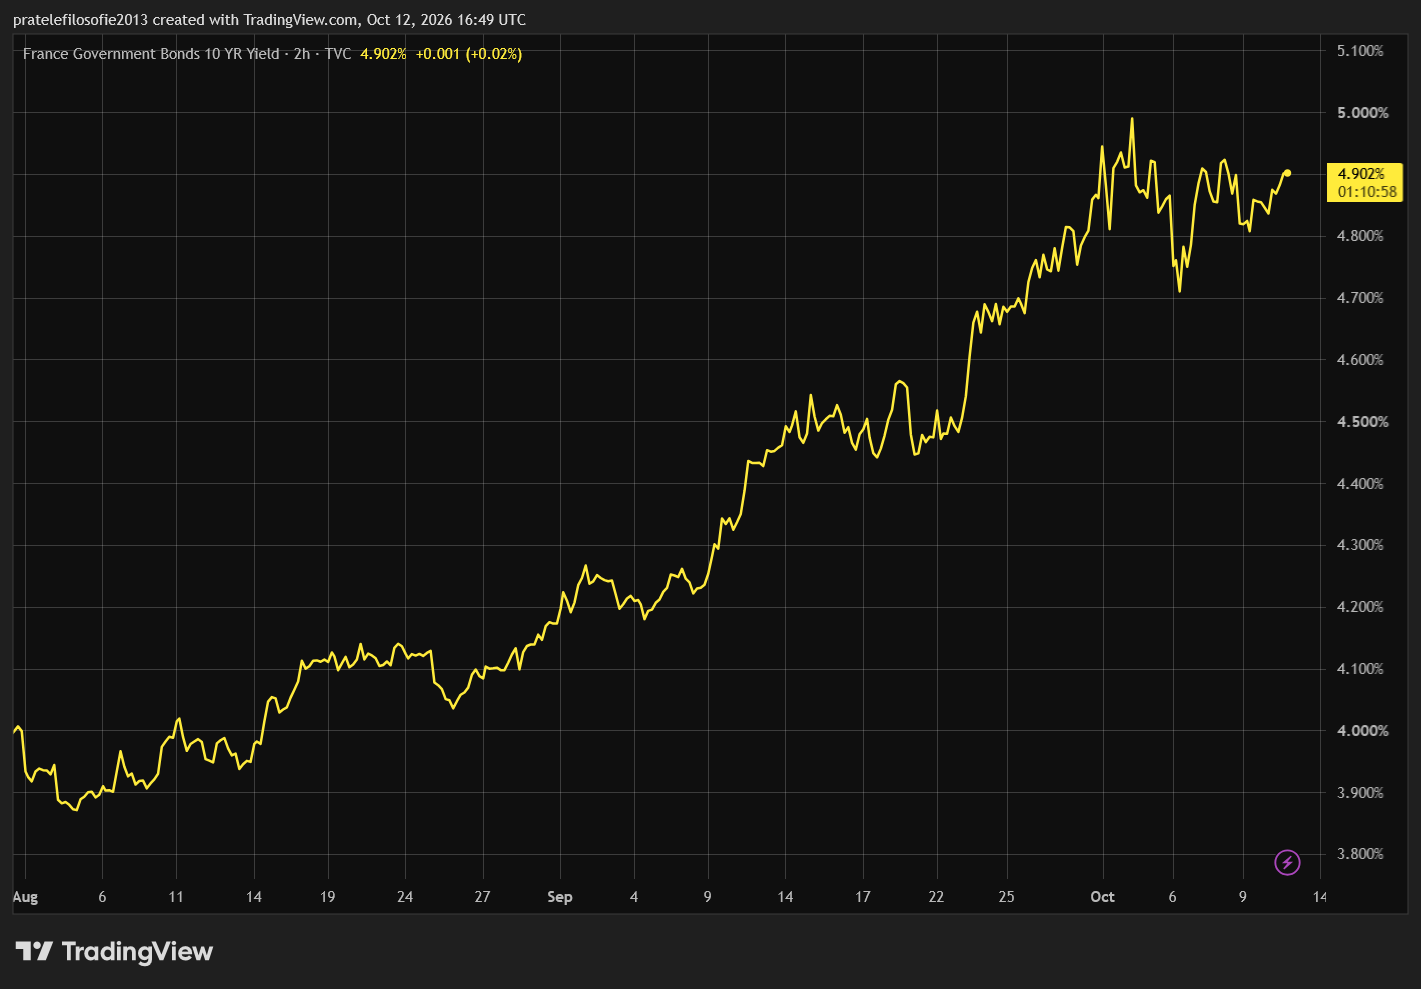1421x989 pixels.
Task: Click the 4.000% price axis label
Action: [x=1363, y=731]
